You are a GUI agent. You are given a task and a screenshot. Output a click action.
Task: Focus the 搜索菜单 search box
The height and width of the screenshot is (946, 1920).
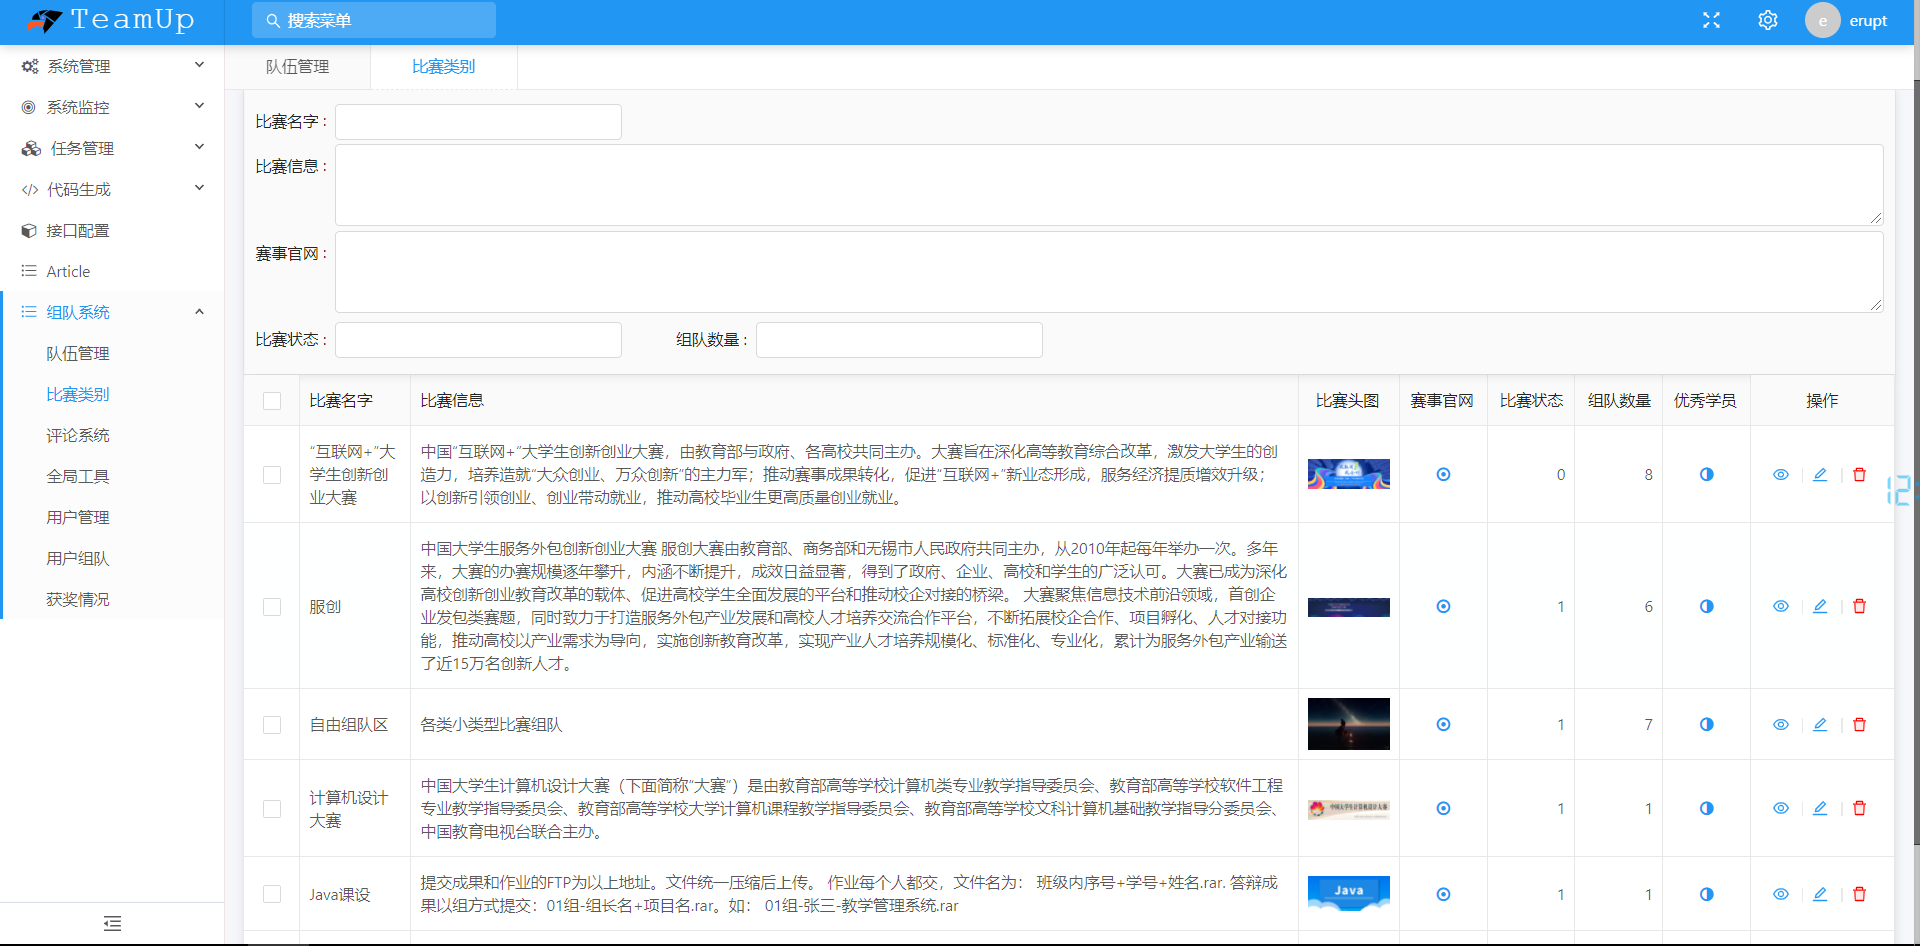(x=374, y=20)
